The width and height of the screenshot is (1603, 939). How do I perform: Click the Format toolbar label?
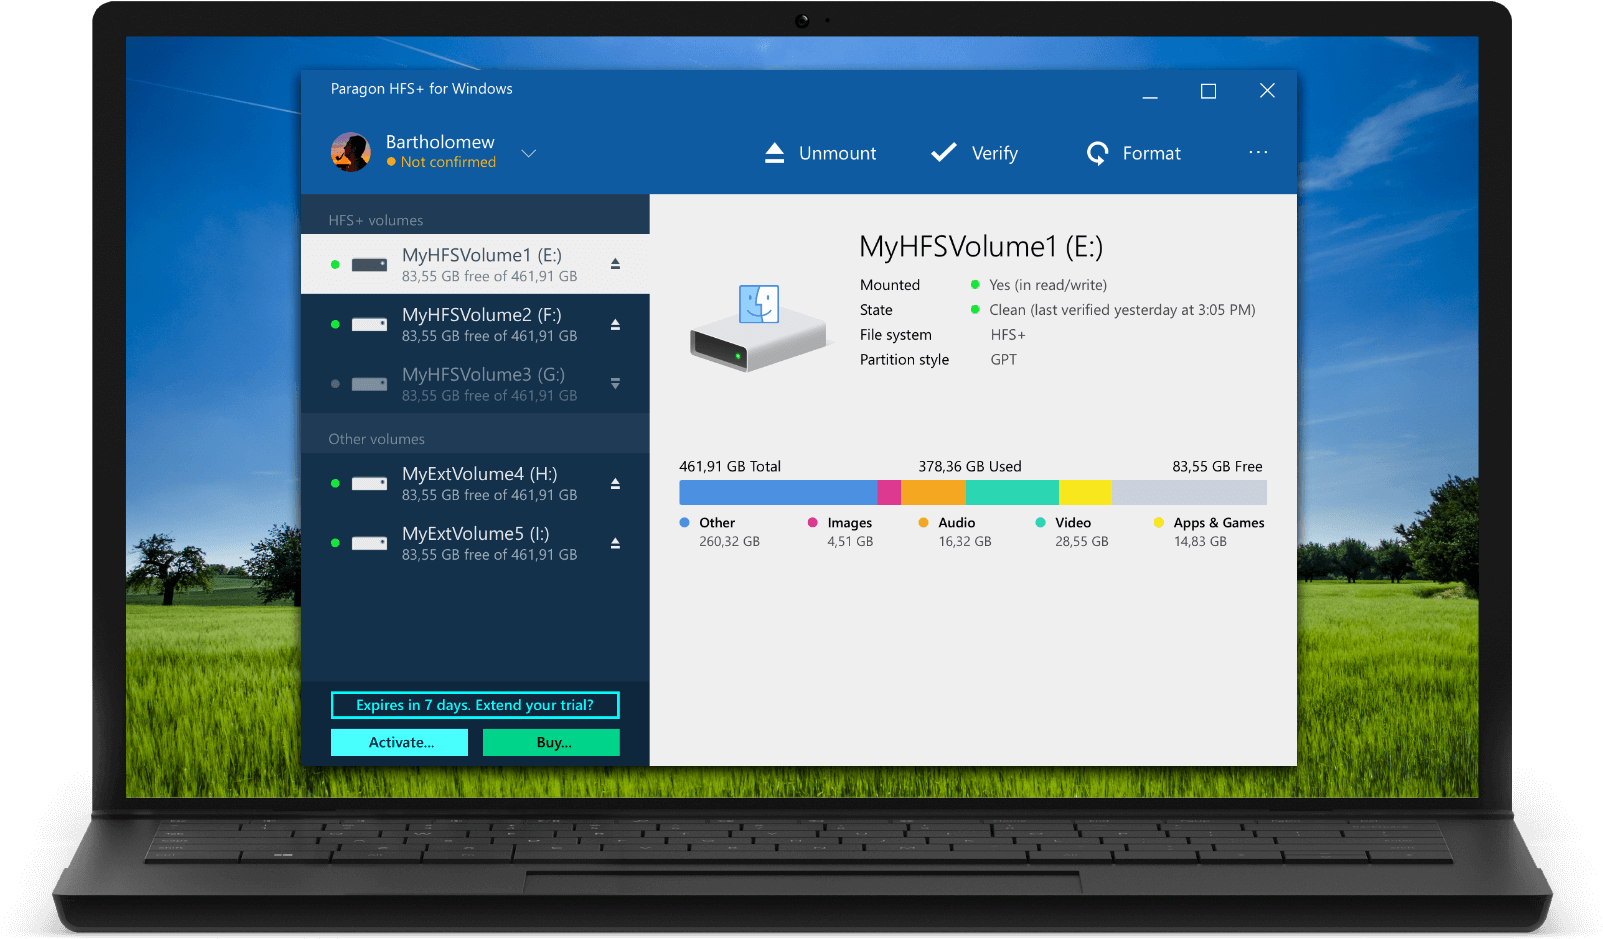[x=1152, y=153]
